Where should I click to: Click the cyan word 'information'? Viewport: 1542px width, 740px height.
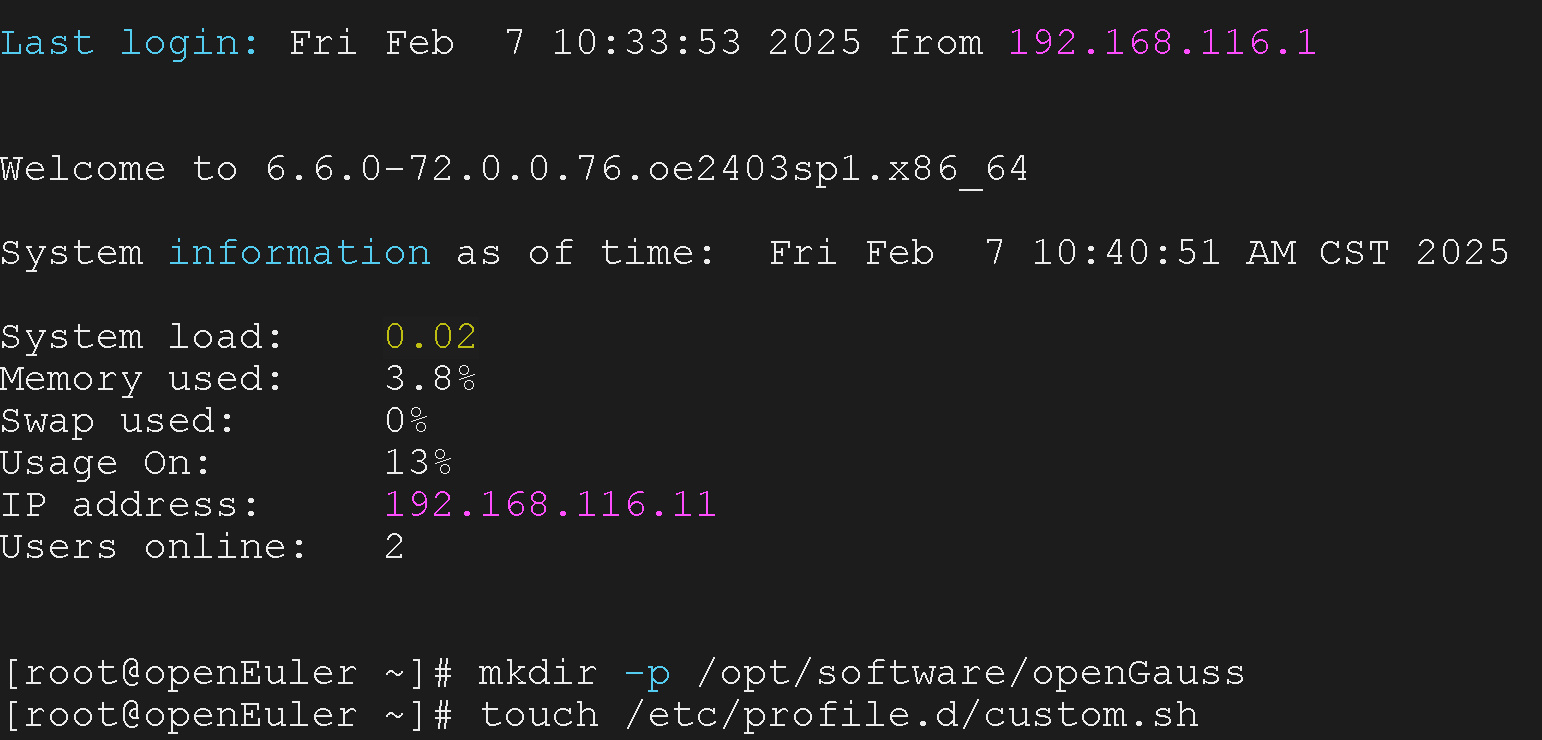pos(299,252)
